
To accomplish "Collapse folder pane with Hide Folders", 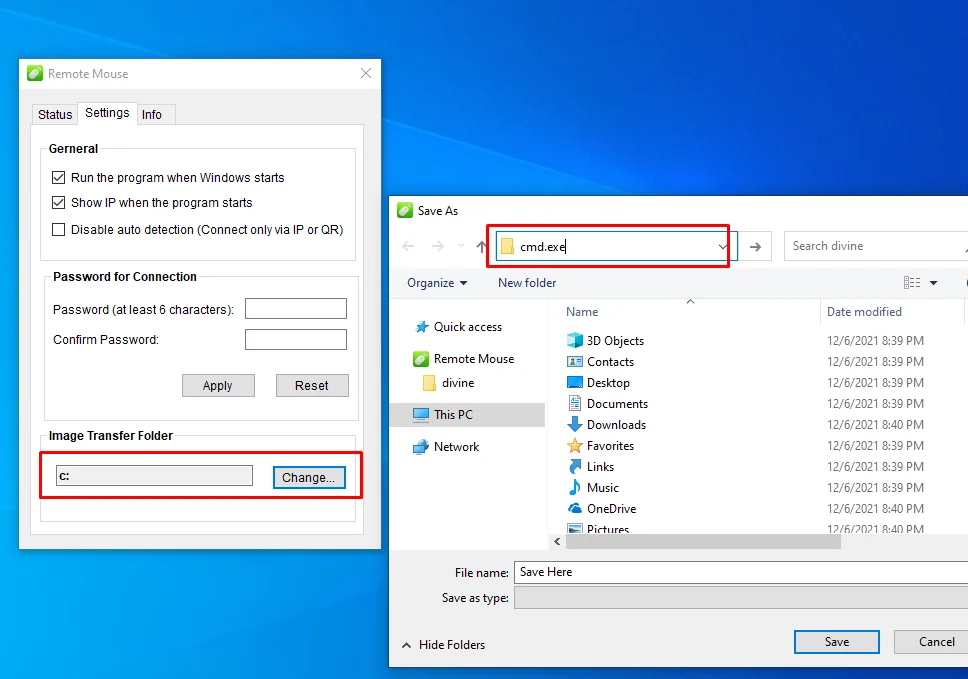I will coord(443,644).
